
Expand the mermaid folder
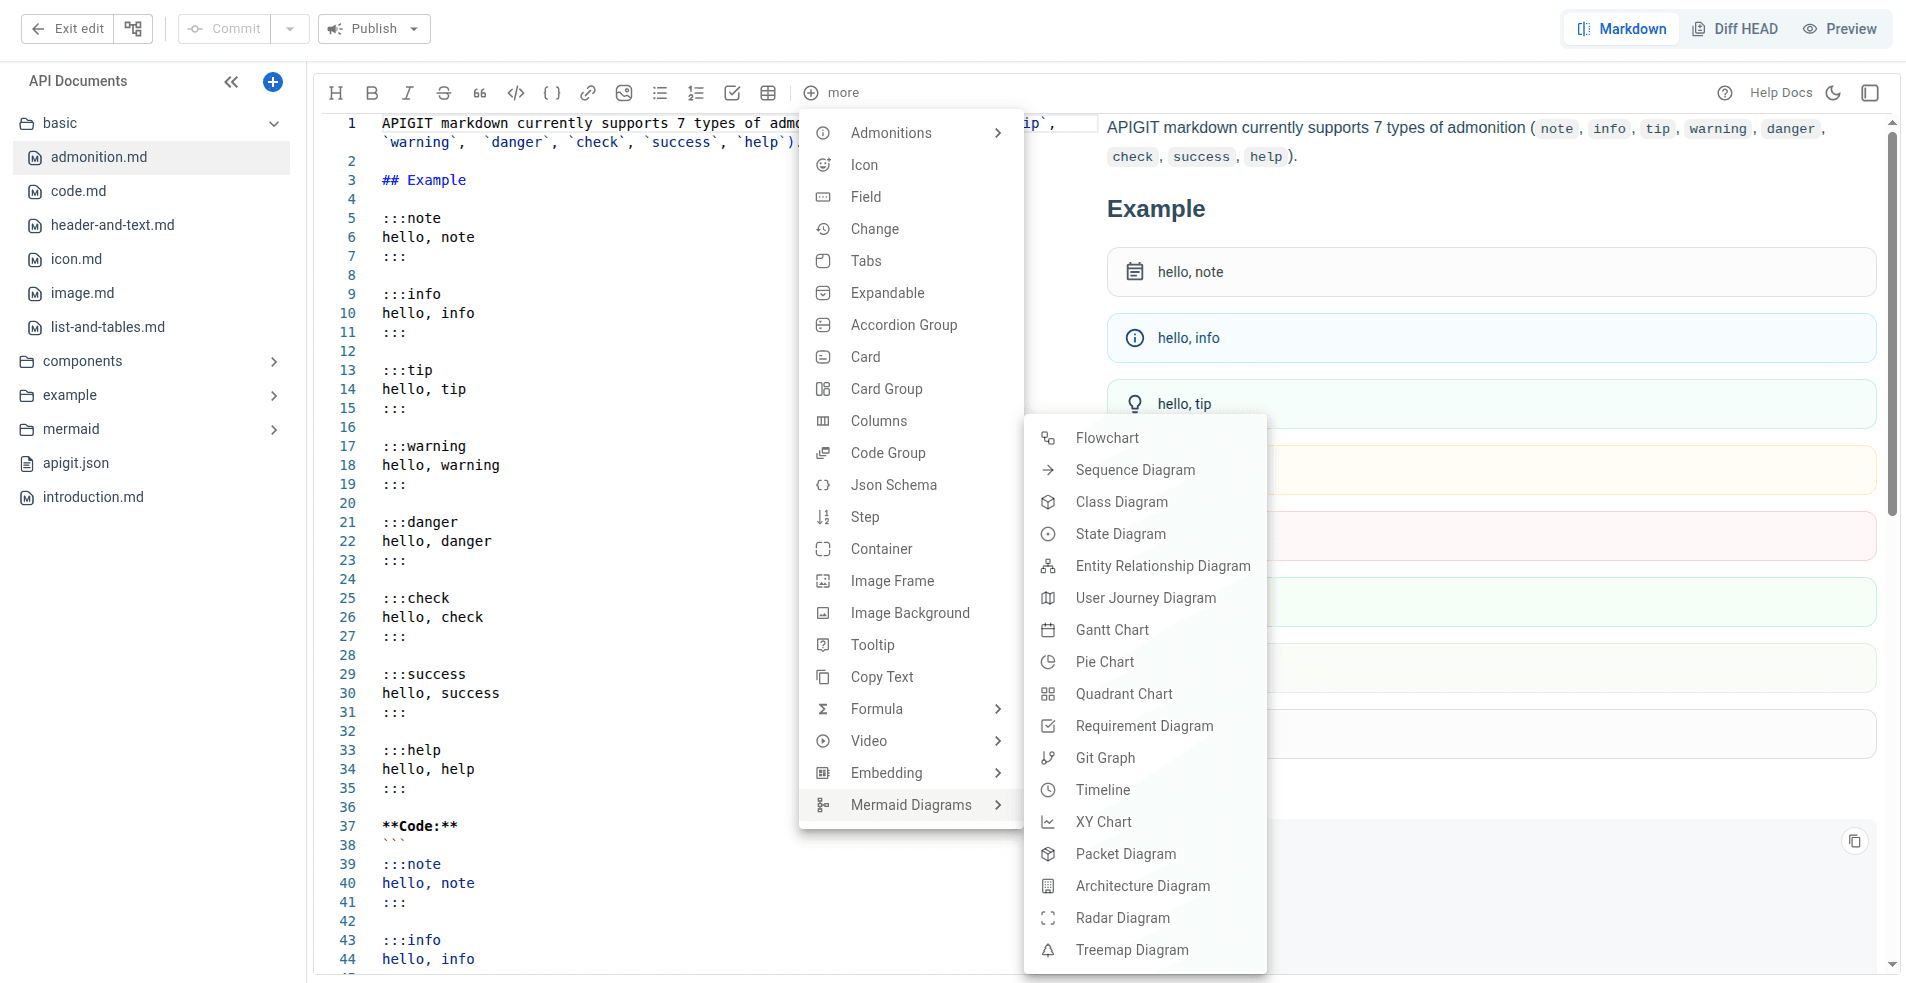274,430
